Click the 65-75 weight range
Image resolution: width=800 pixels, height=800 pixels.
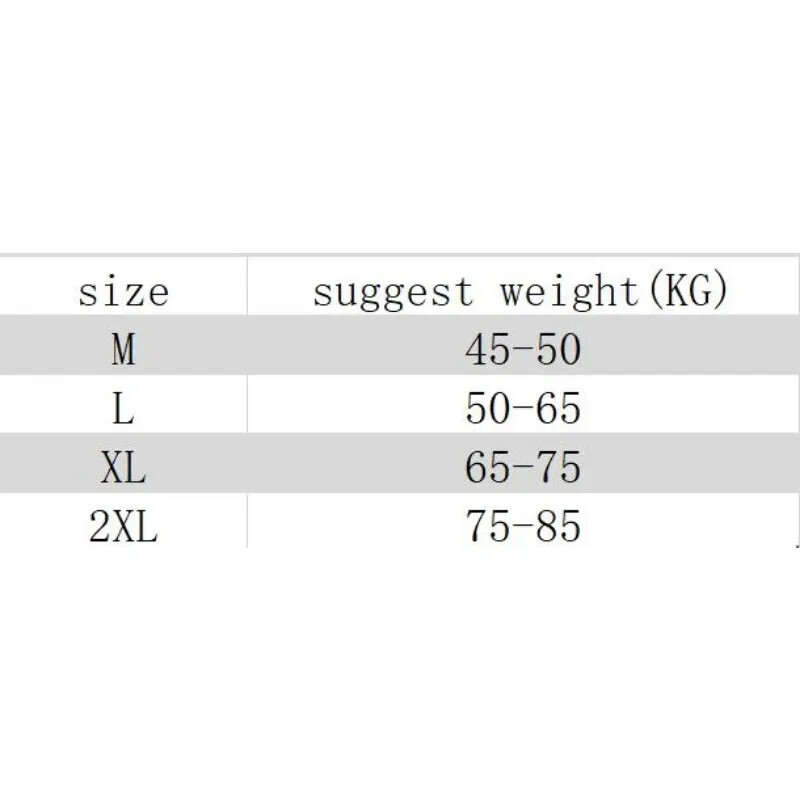point(522,468)
